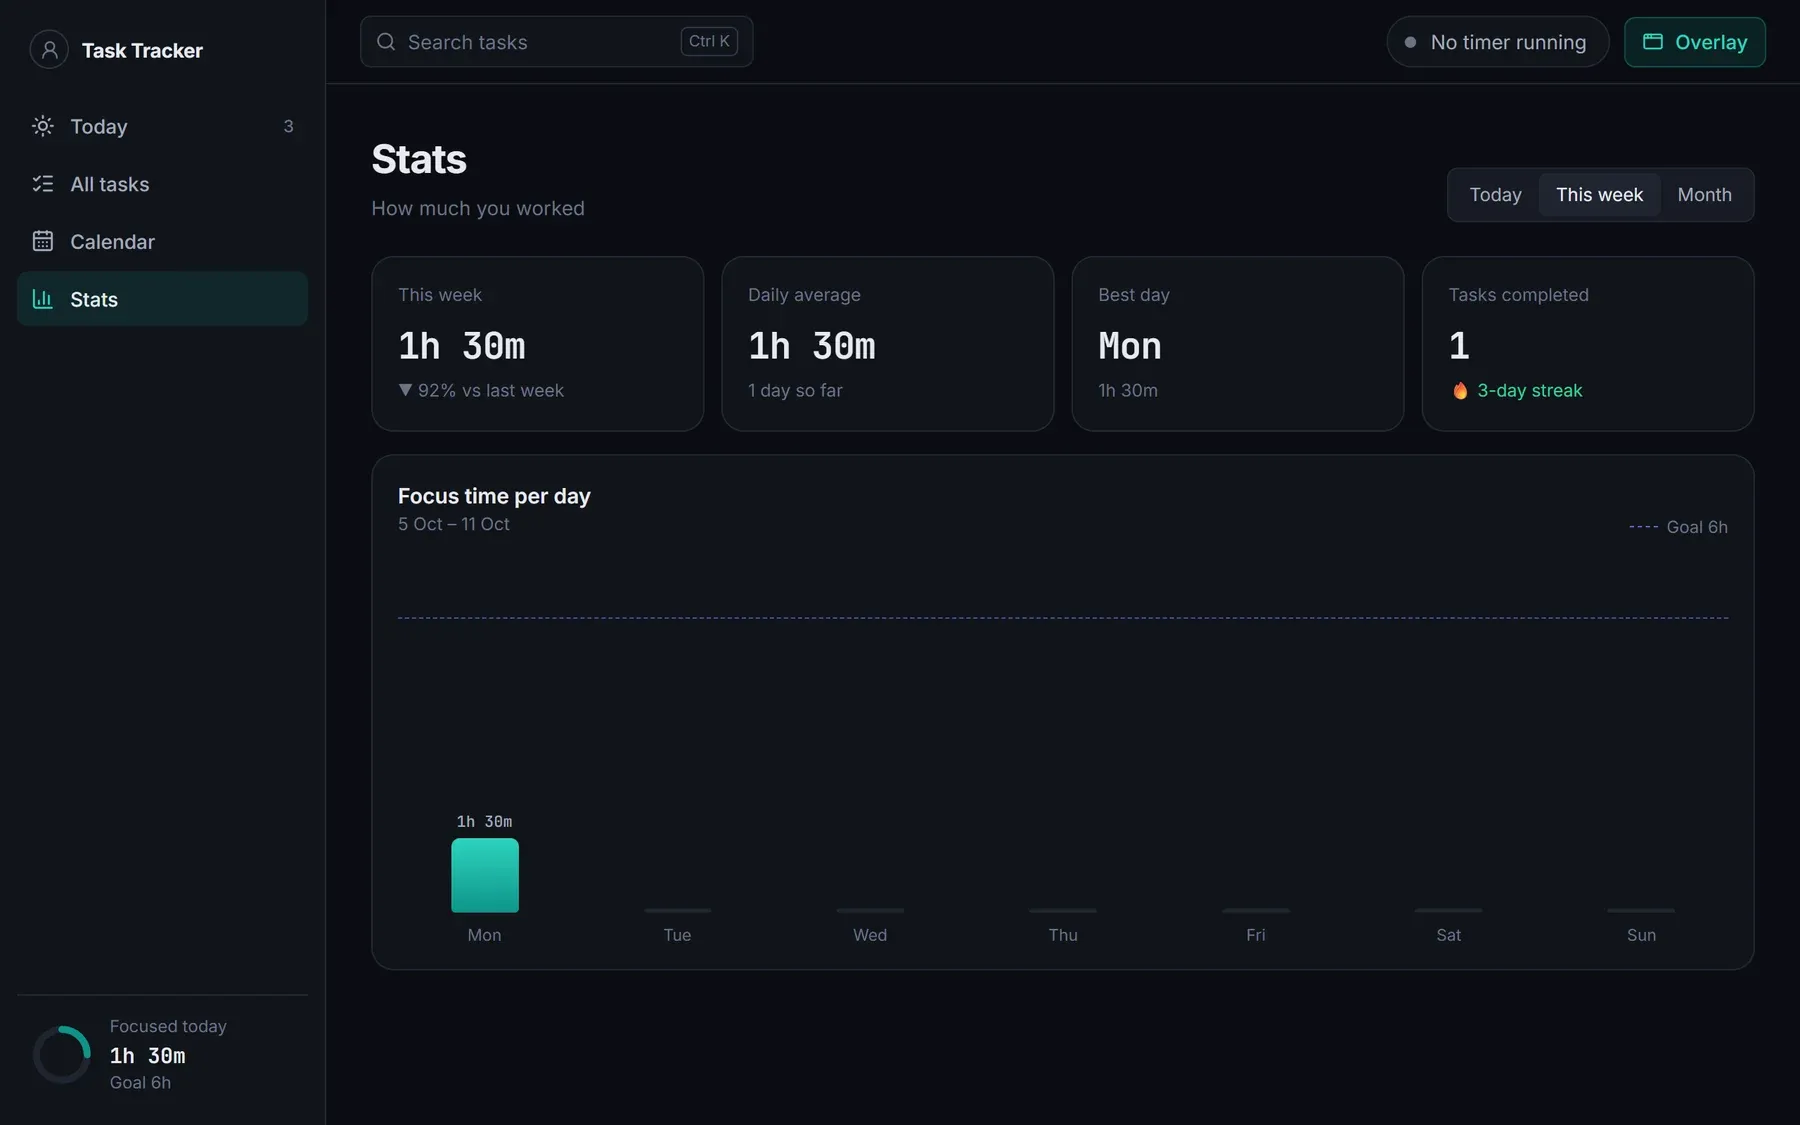Click the Focused today label
This screenshot has width=1800, height=1125.
(168, 1026)
